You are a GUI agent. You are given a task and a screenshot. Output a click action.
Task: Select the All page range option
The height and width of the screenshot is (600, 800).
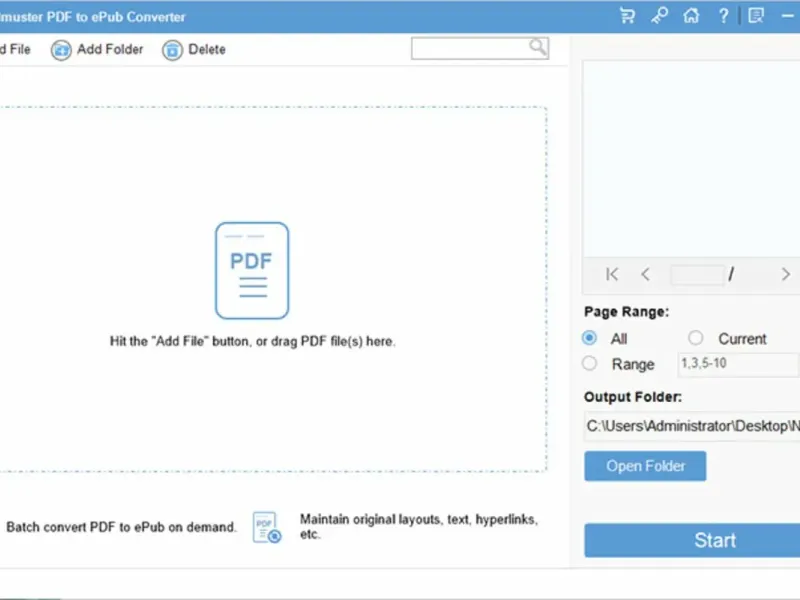point(589,338)
